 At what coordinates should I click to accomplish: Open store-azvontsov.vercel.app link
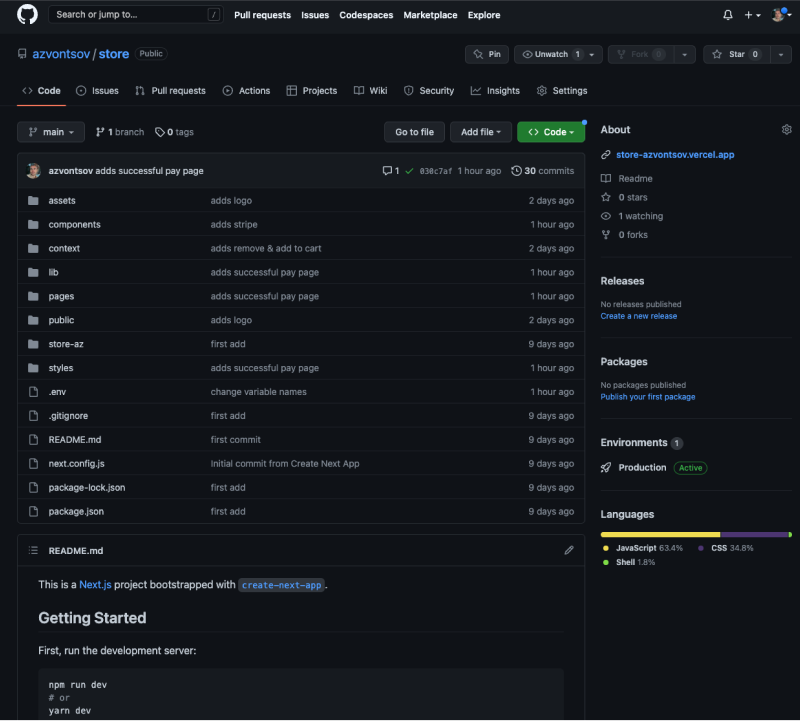tap(675, 155)
